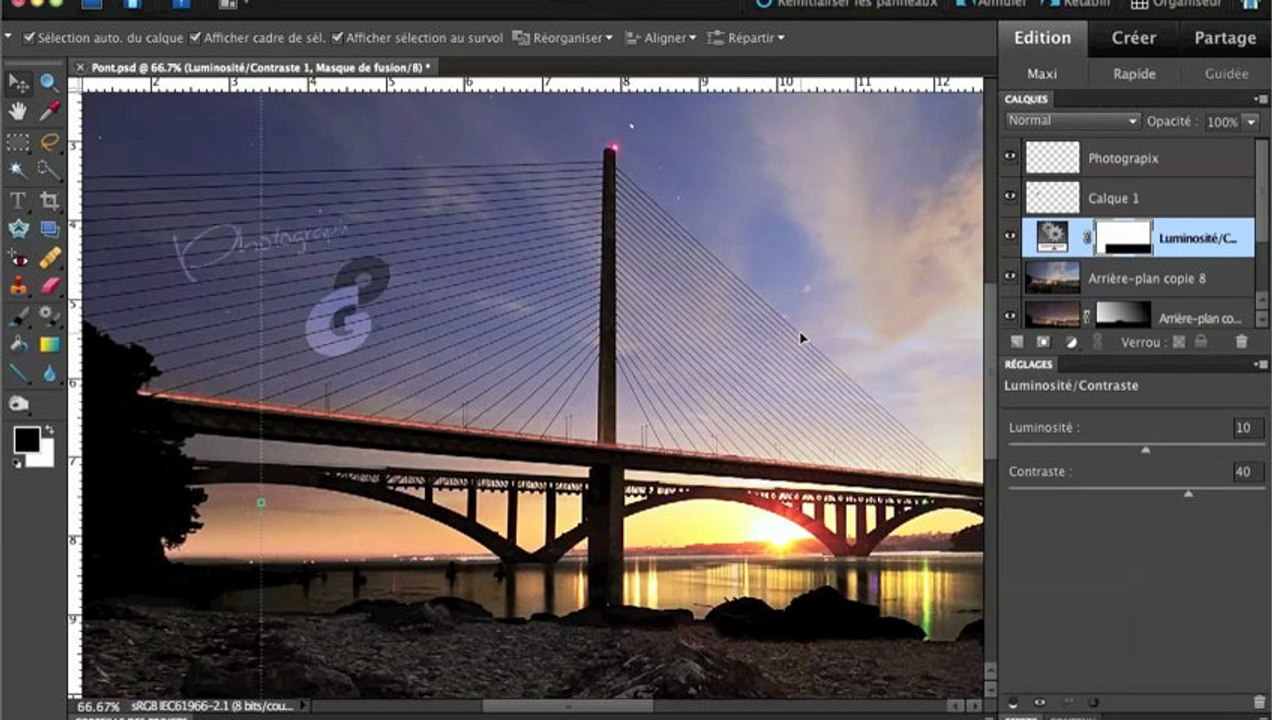The image size is (1272, 720).
Task: Select the Spot Healing bandage tool
Action: (49, 258)
